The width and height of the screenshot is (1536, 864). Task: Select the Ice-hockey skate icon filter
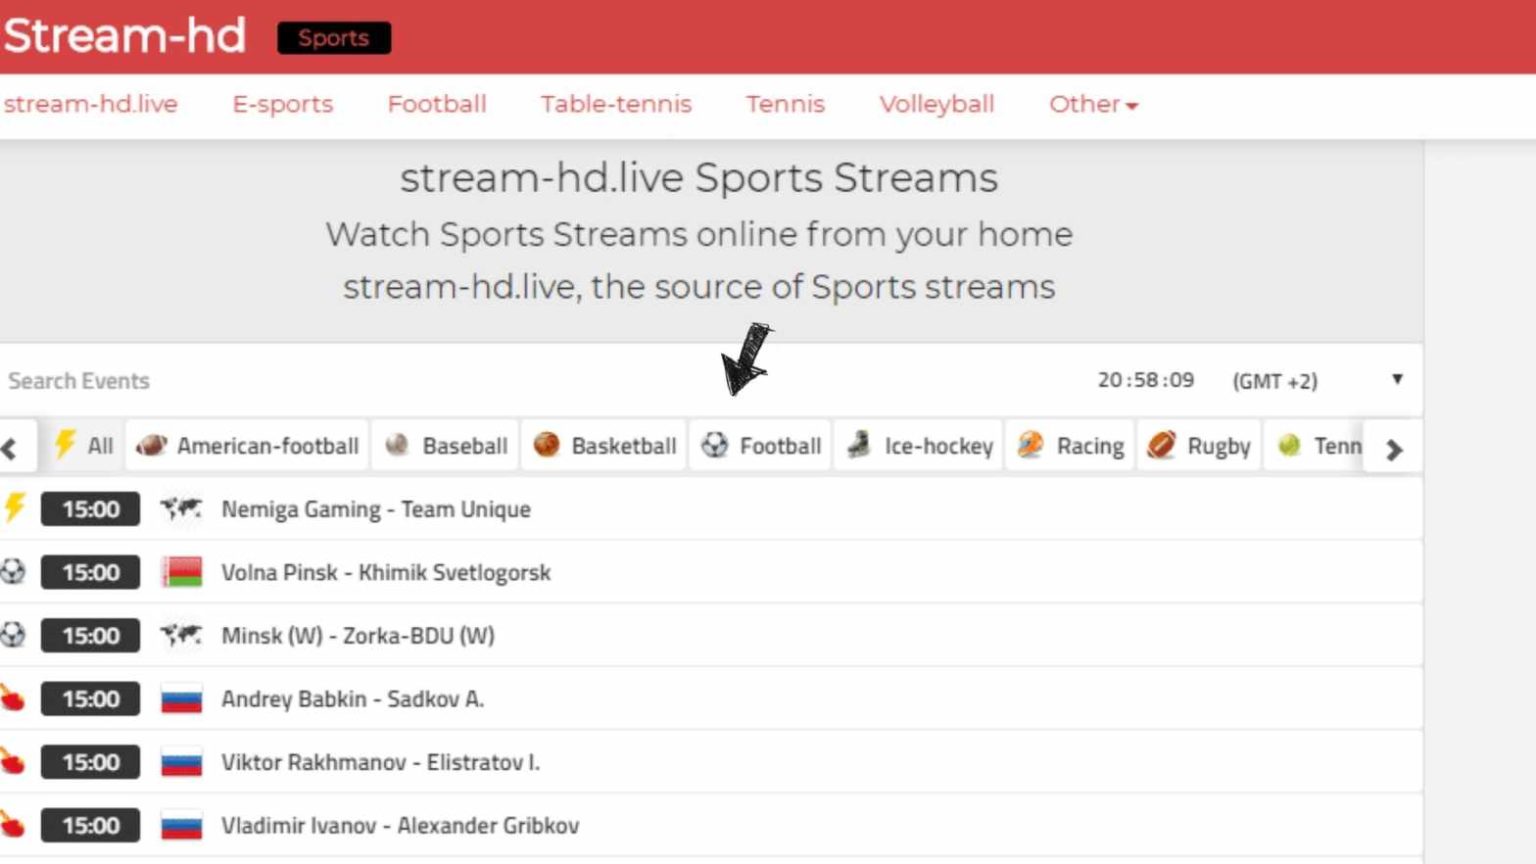(859, 445)
